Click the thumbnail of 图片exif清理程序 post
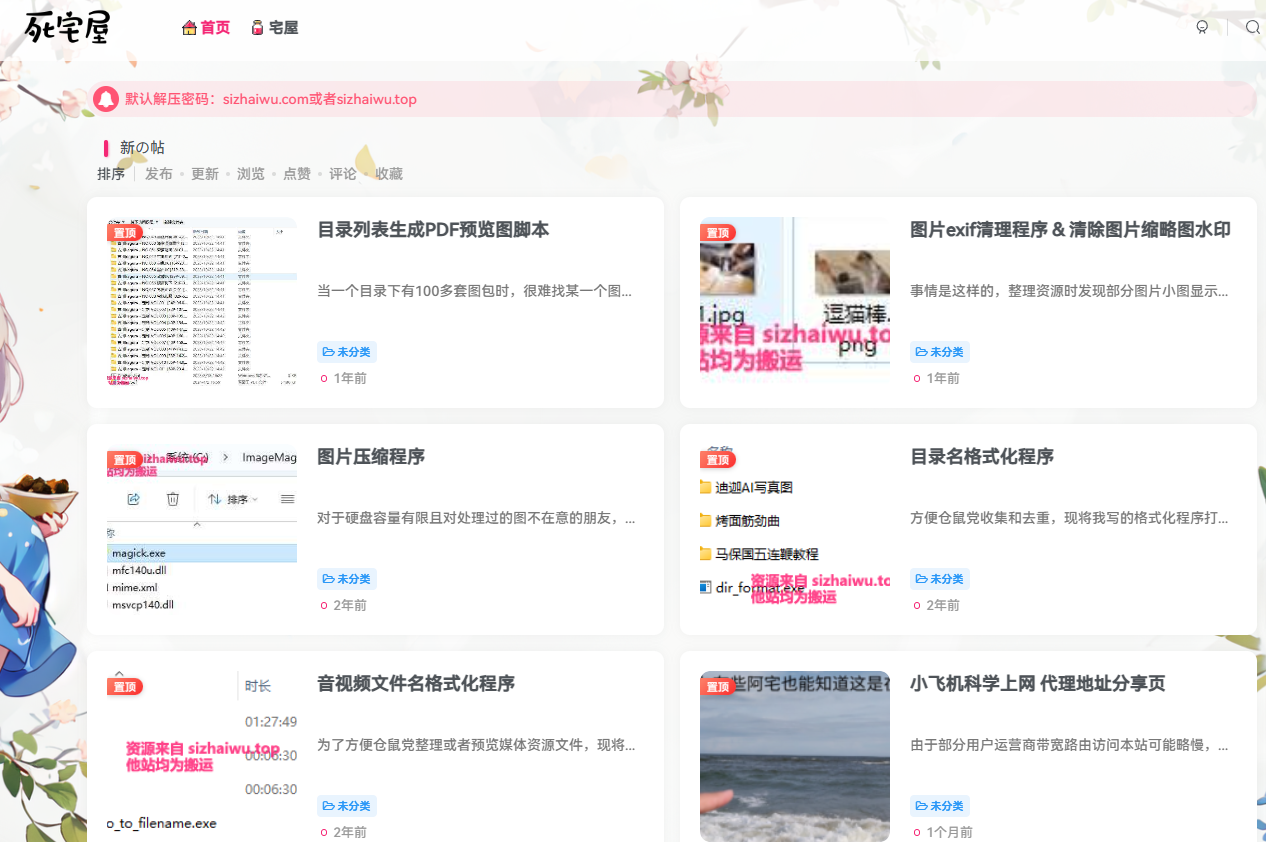The width and height of the screenshot is (1266, 842). [x=795, y=302]
